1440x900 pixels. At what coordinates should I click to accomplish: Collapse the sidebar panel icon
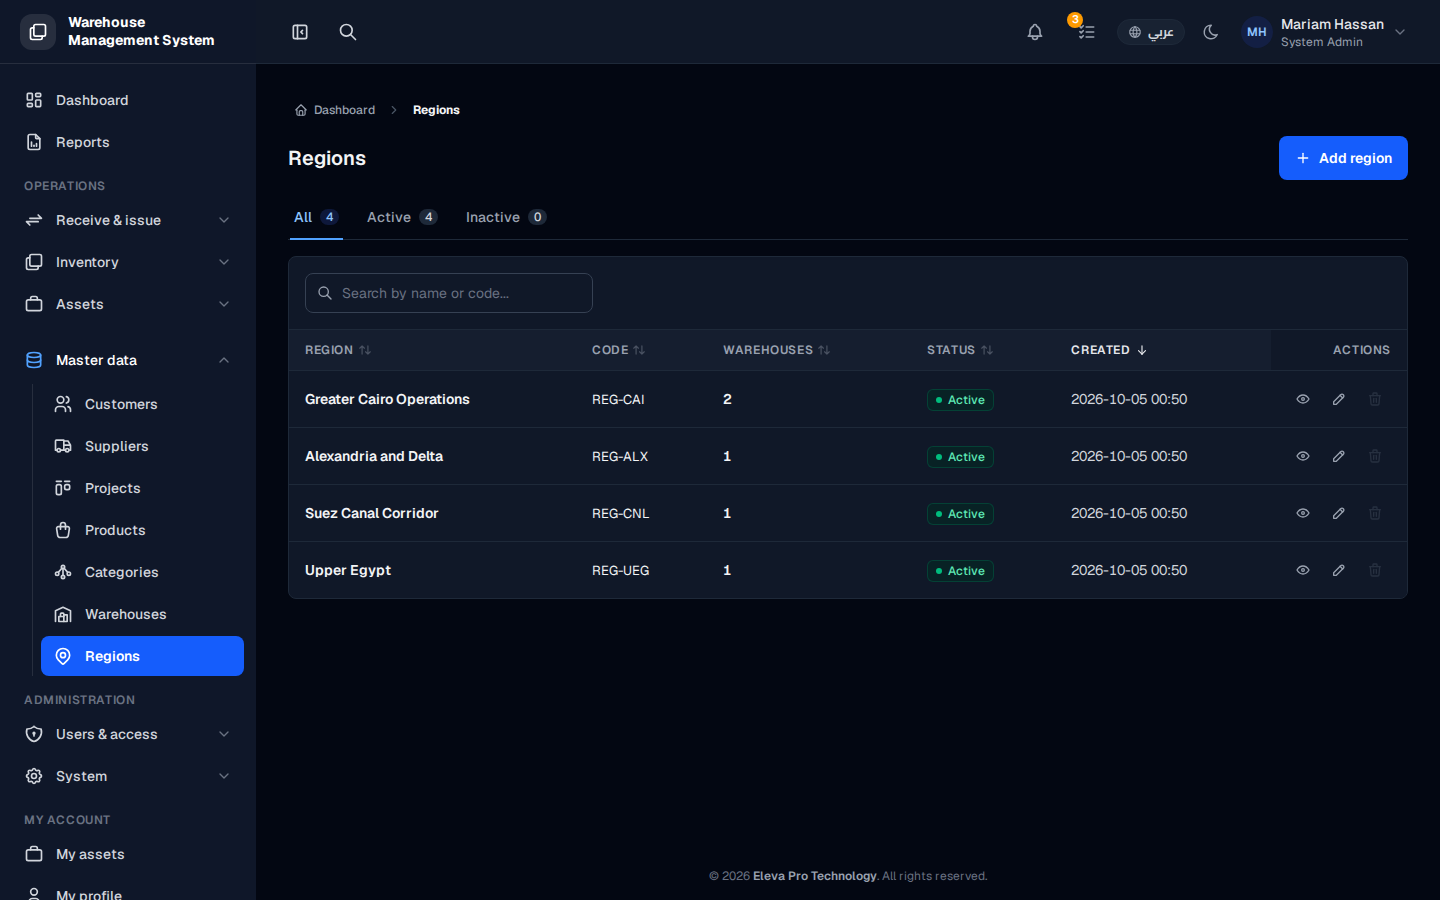tap(300, 32)
